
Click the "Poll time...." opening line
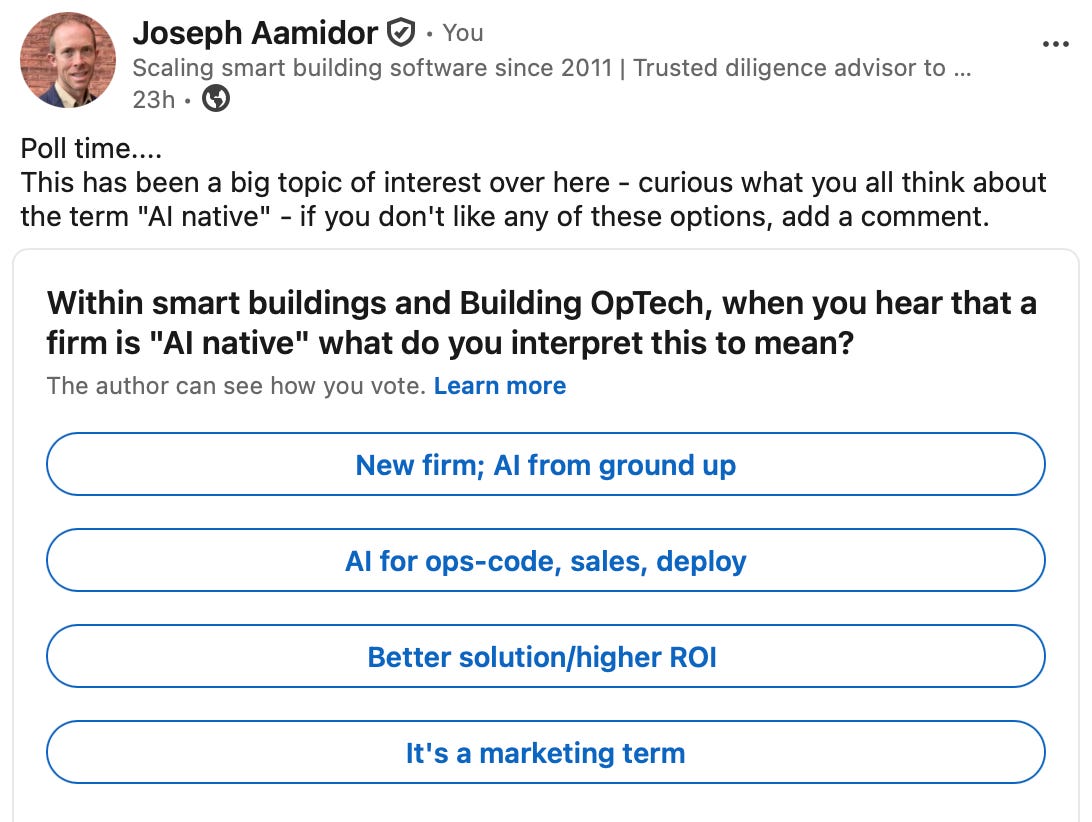(91, 148)
